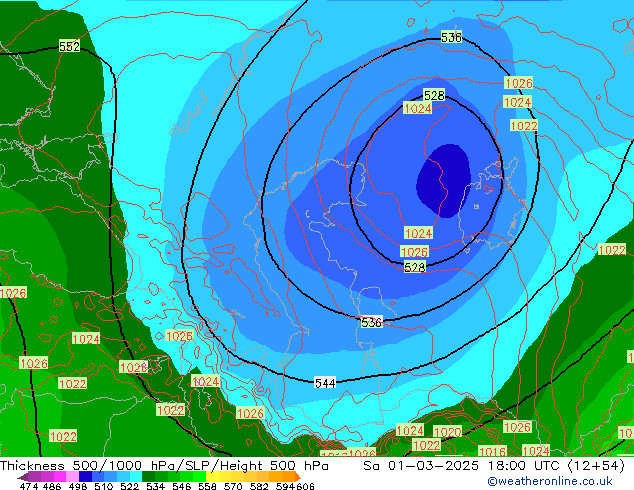This screenshot has width=634, height=490.
Task: Click the 544 height contour label
Action: click(325, 383)
